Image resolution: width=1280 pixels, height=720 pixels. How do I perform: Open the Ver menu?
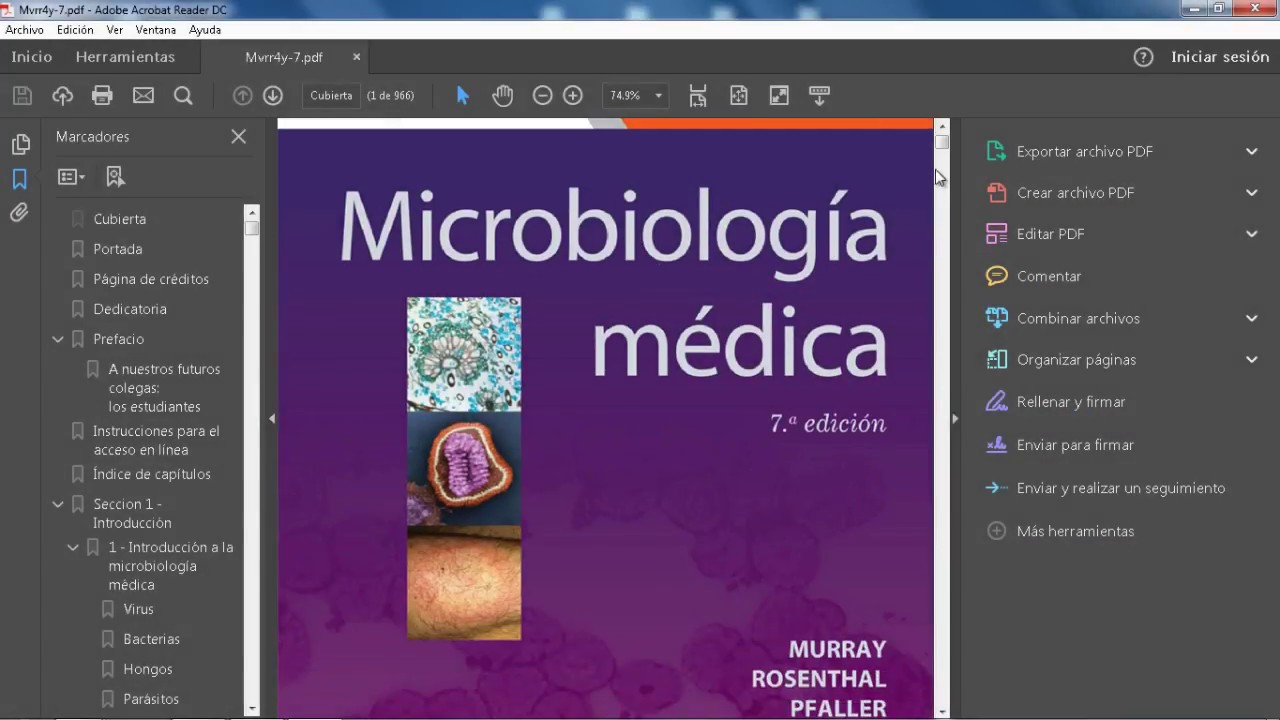point(115,30)
